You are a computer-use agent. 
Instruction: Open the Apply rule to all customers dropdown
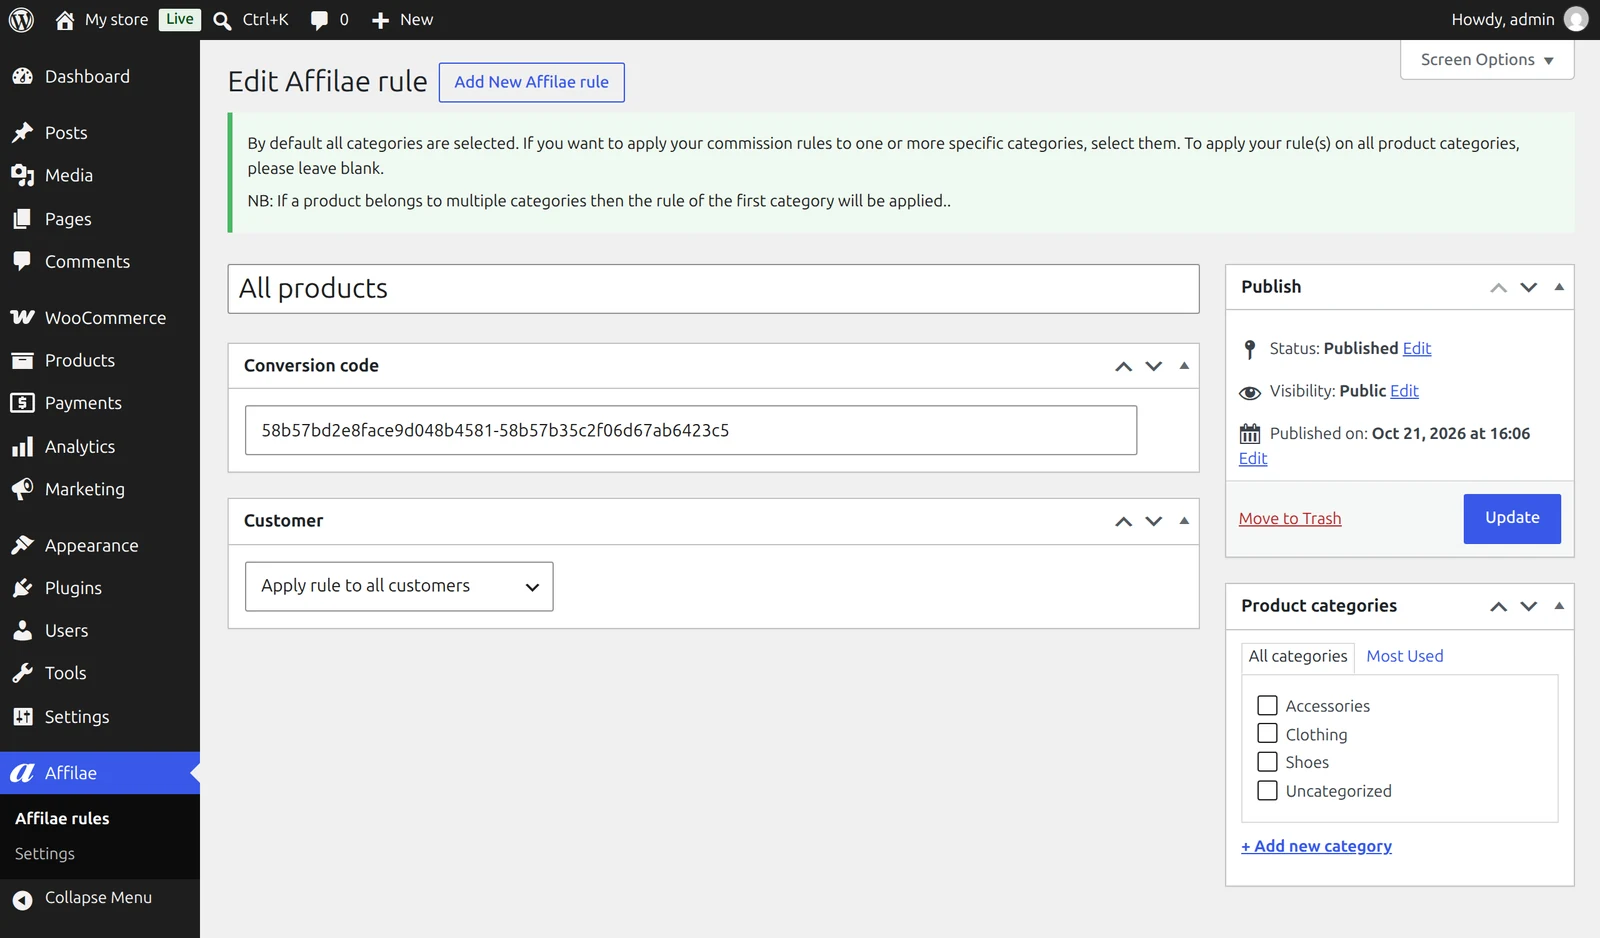pos(399,586)
